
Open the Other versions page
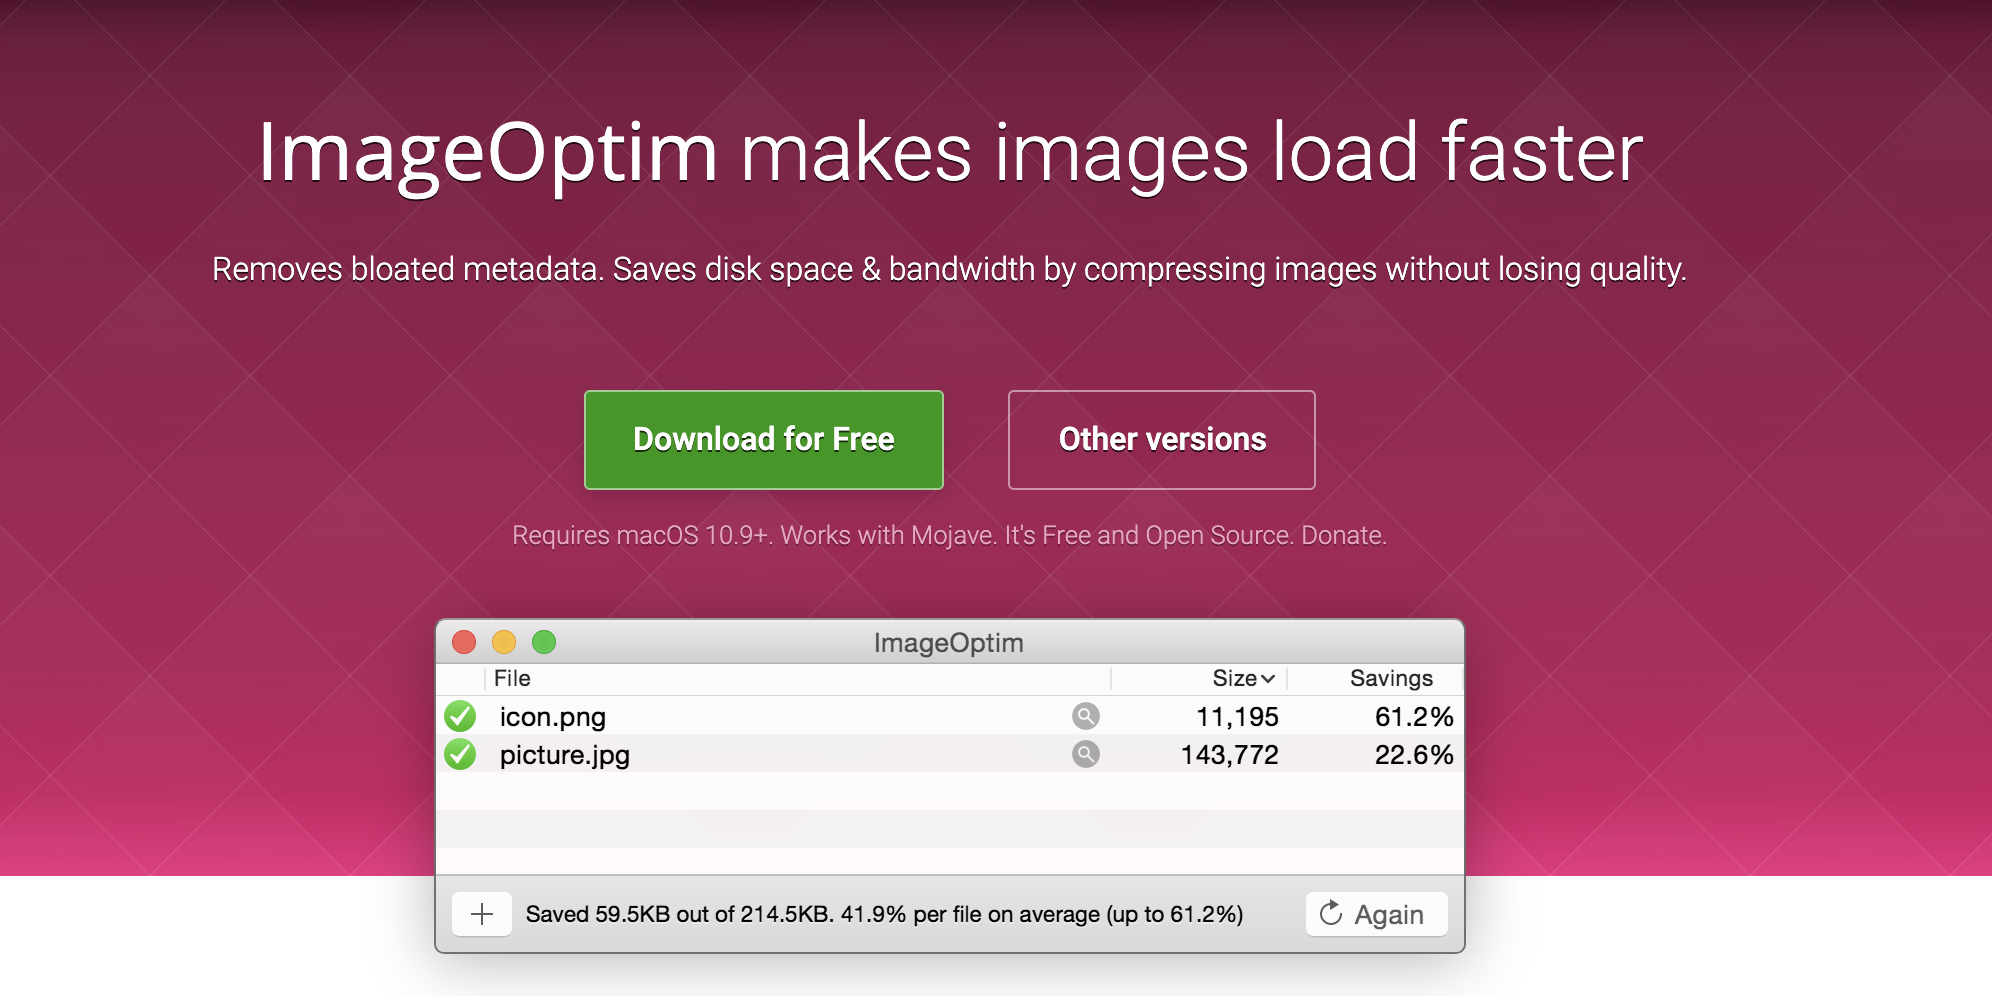point(1161,440)
